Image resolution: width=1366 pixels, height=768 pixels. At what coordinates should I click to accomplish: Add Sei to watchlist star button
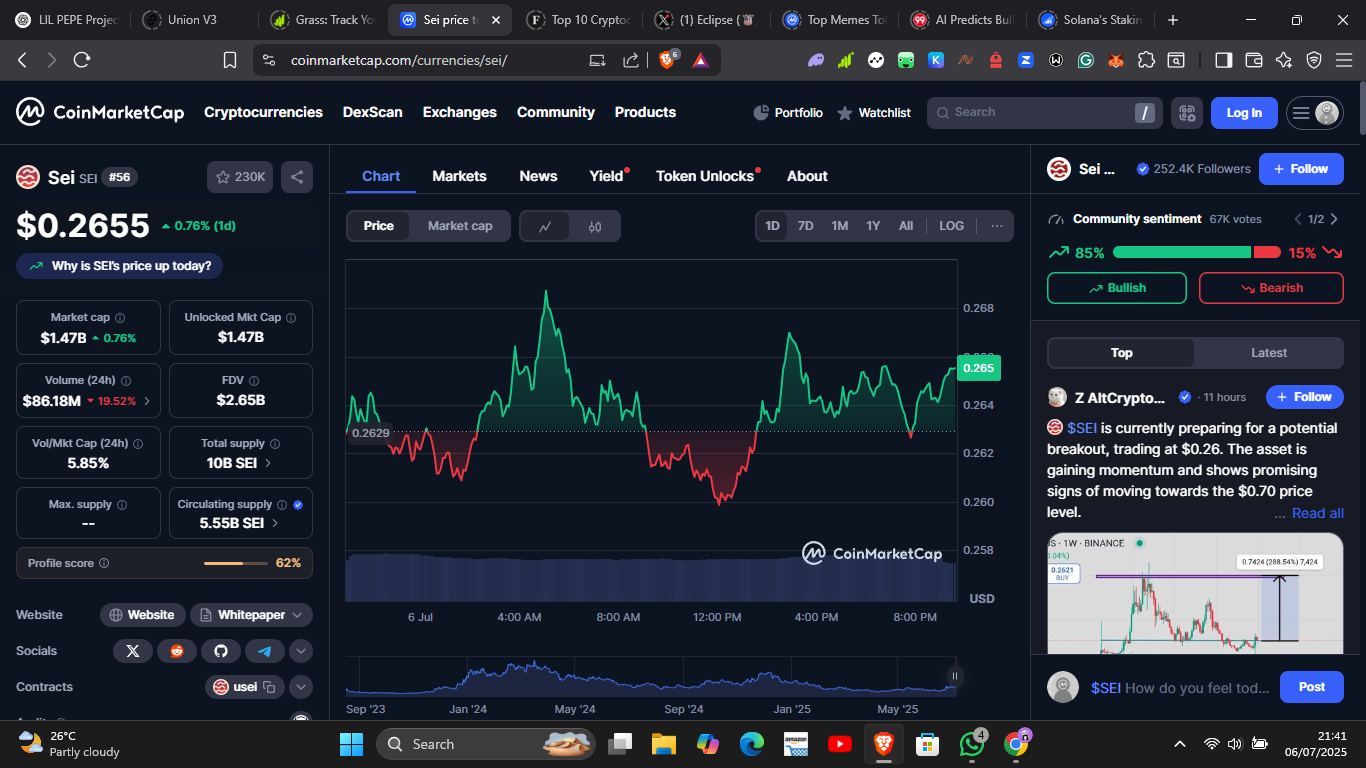[240, 177]
